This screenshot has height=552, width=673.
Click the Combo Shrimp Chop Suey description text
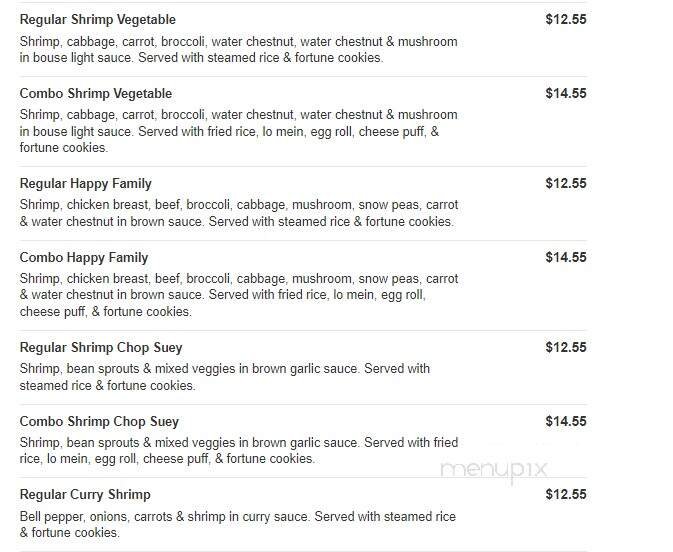point(238,451)
